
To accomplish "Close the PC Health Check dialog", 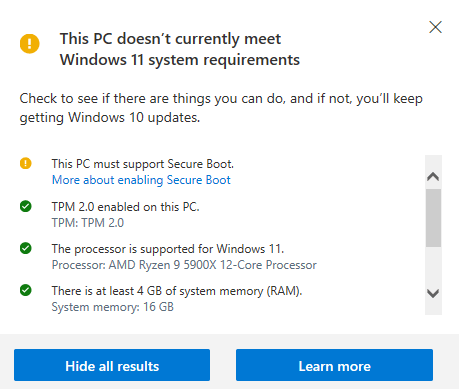I will [x=435, y=27].
